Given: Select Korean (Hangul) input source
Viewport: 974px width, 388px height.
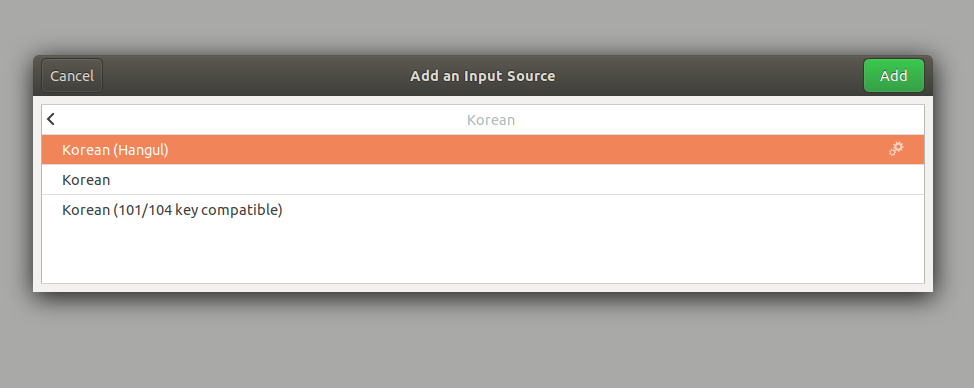Looking at the screenshot, I should (483, 150).
